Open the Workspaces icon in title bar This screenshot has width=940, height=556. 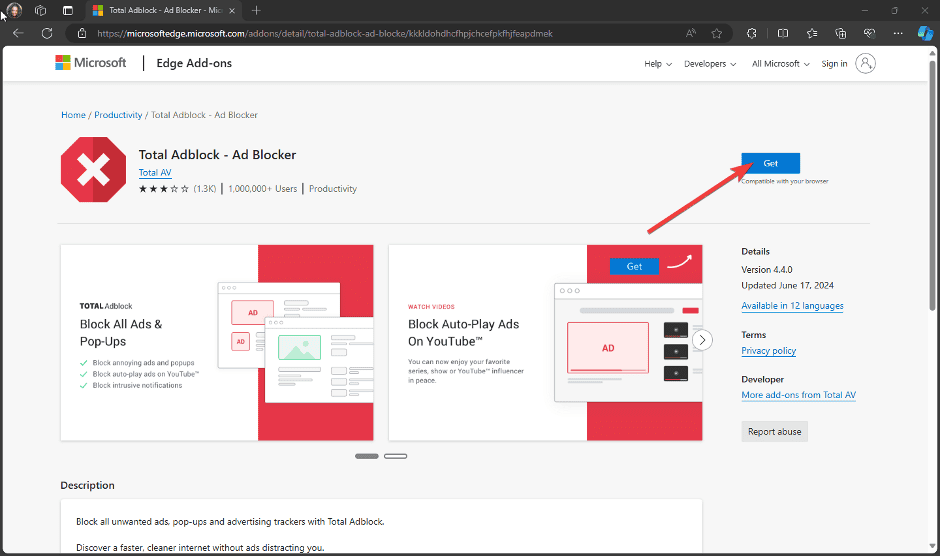pyautogui.click(x=41, y=10)
